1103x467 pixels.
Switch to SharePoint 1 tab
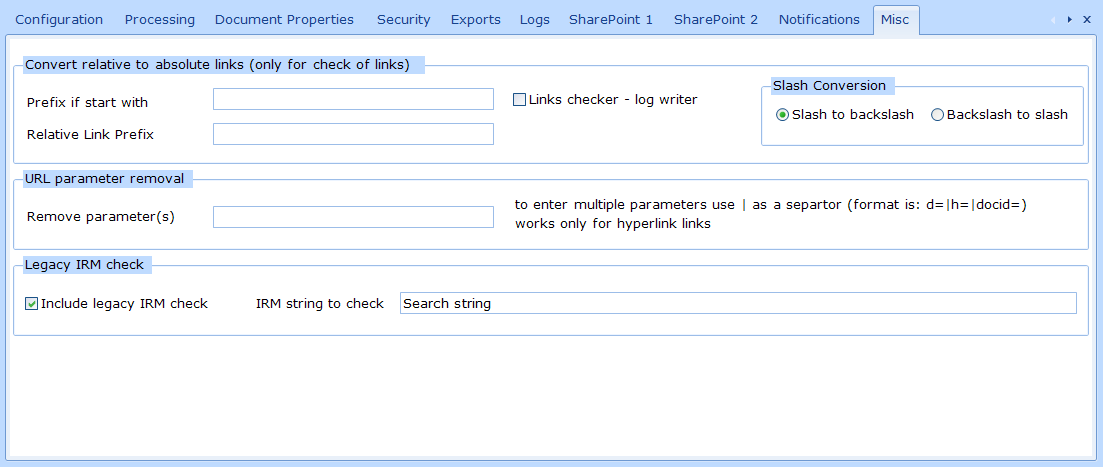click(611, 20)
